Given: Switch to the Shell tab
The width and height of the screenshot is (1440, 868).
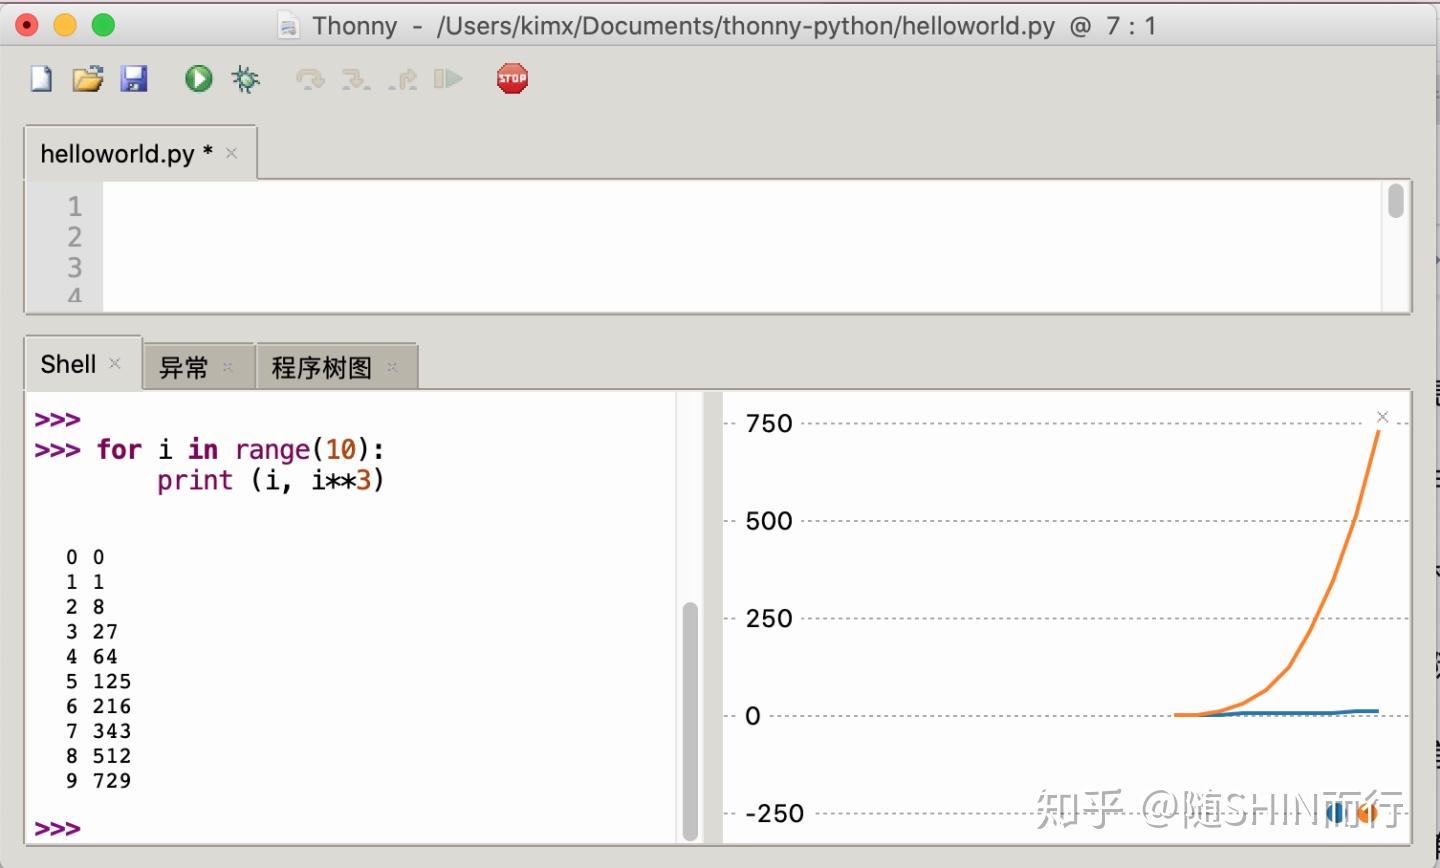Looking at the screenshot, I should pos(67,364).
